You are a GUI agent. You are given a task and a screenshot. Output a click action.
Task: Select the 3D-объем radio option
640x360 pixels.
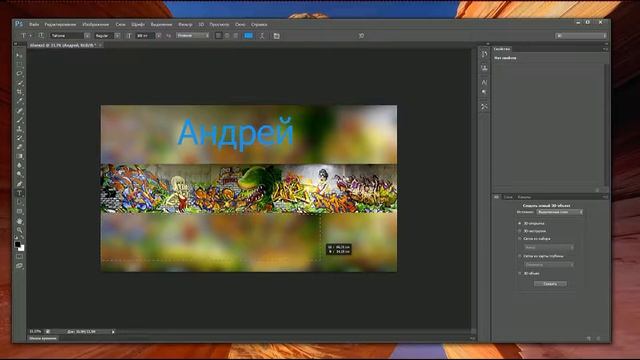(520, 273)
